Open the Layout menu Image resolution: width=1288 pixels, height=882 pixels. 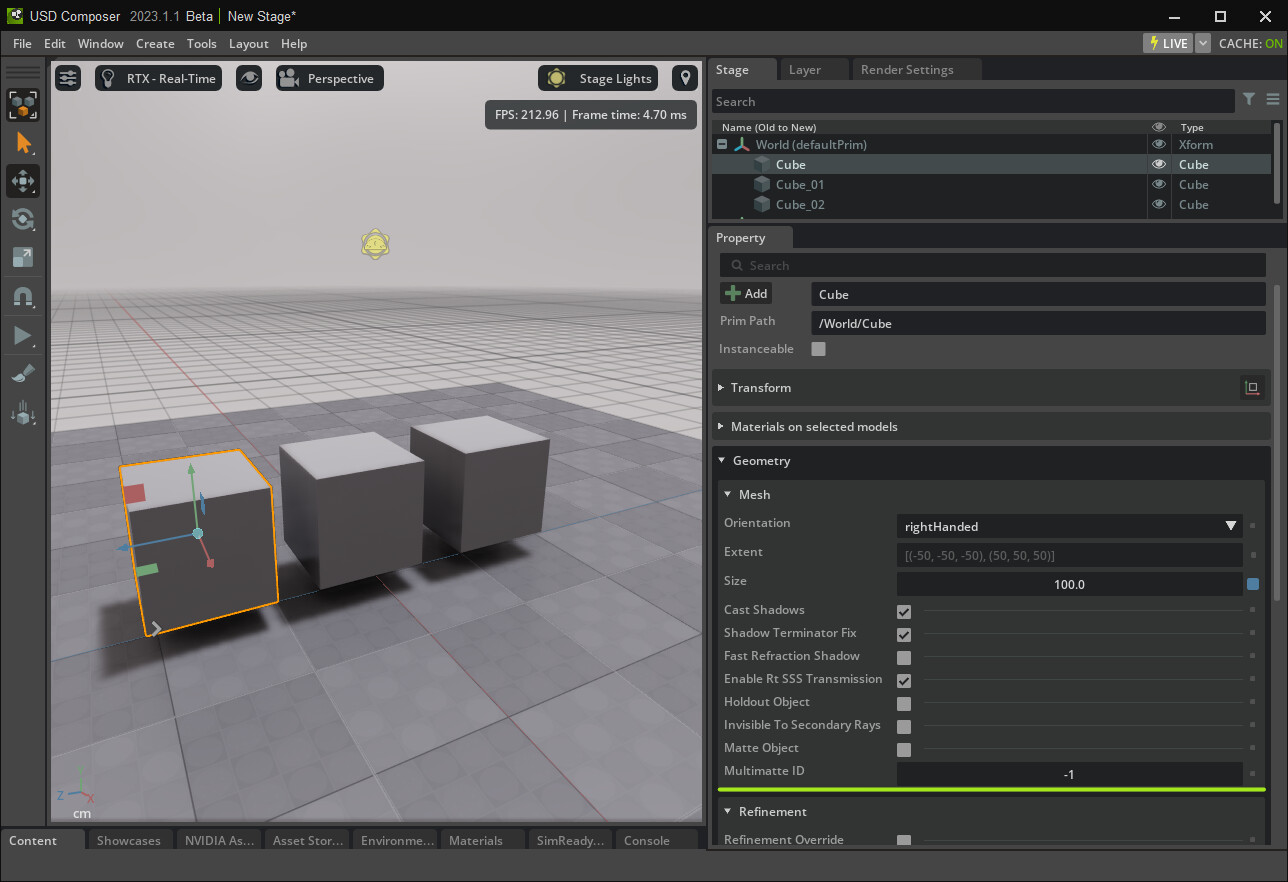(x=249, y=43)
